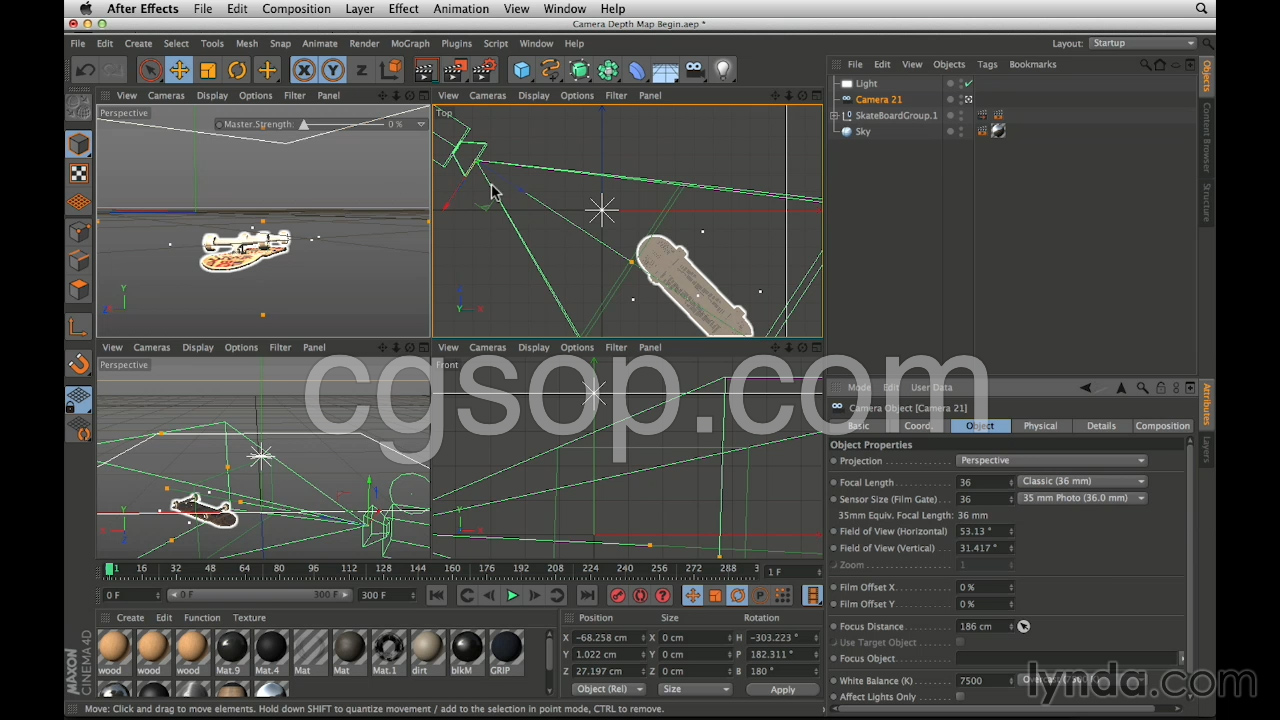Click the Master.Strength slider handle
Viewport: 1280px width, 720px height.
304,124
